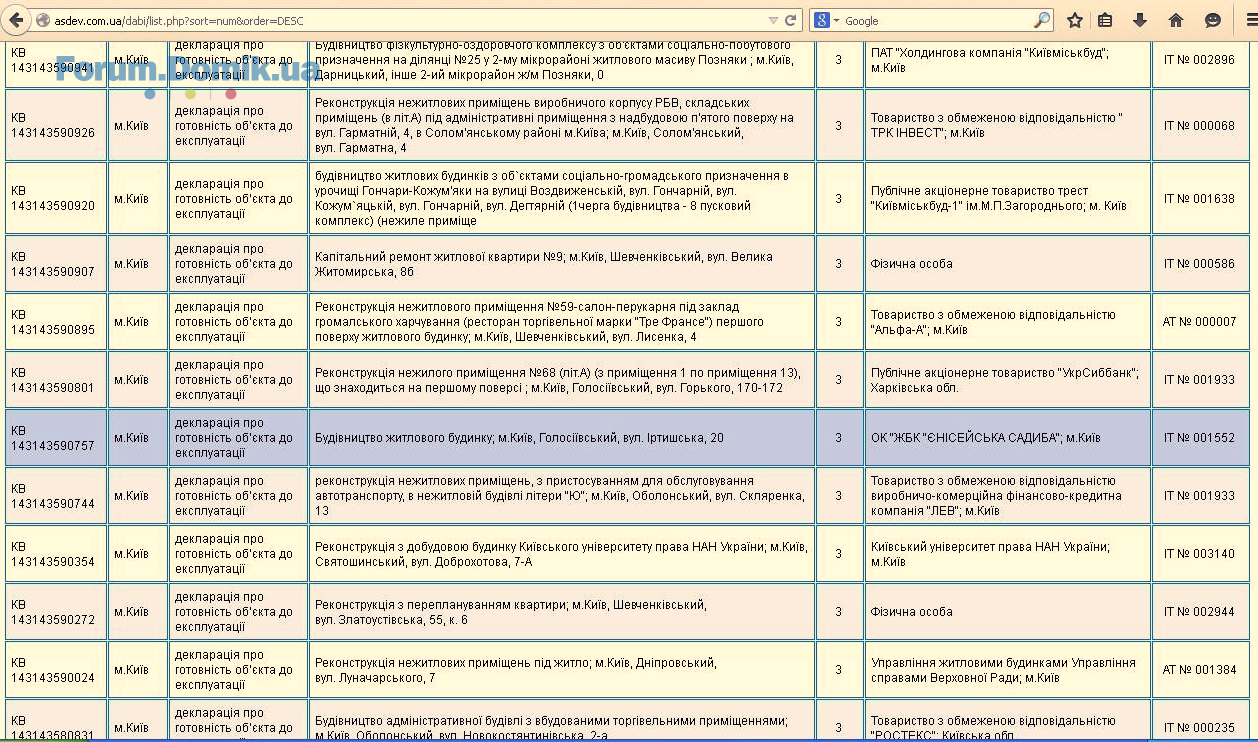Screen dimensions: 1258x742
Task: Click license IT № 001638
Action: pyautogui.click(x=1199, y=199)
